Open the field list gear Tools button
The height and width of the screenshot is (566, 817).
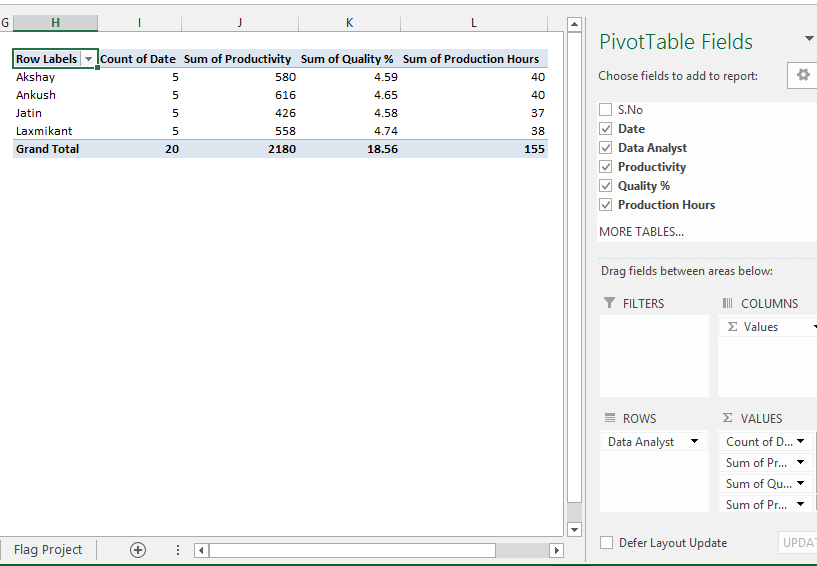[803, 75]
